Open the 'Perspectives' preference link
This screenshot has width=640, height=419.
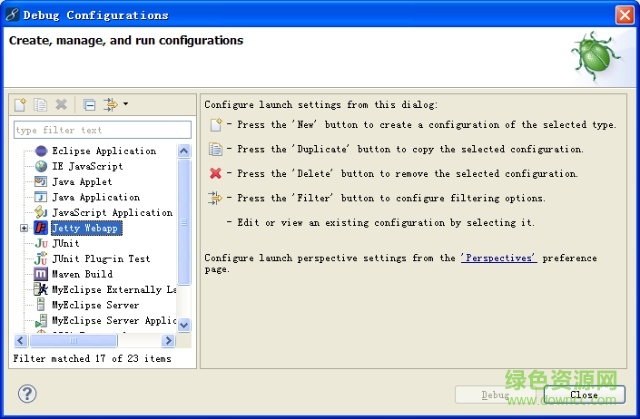(498, 258)
